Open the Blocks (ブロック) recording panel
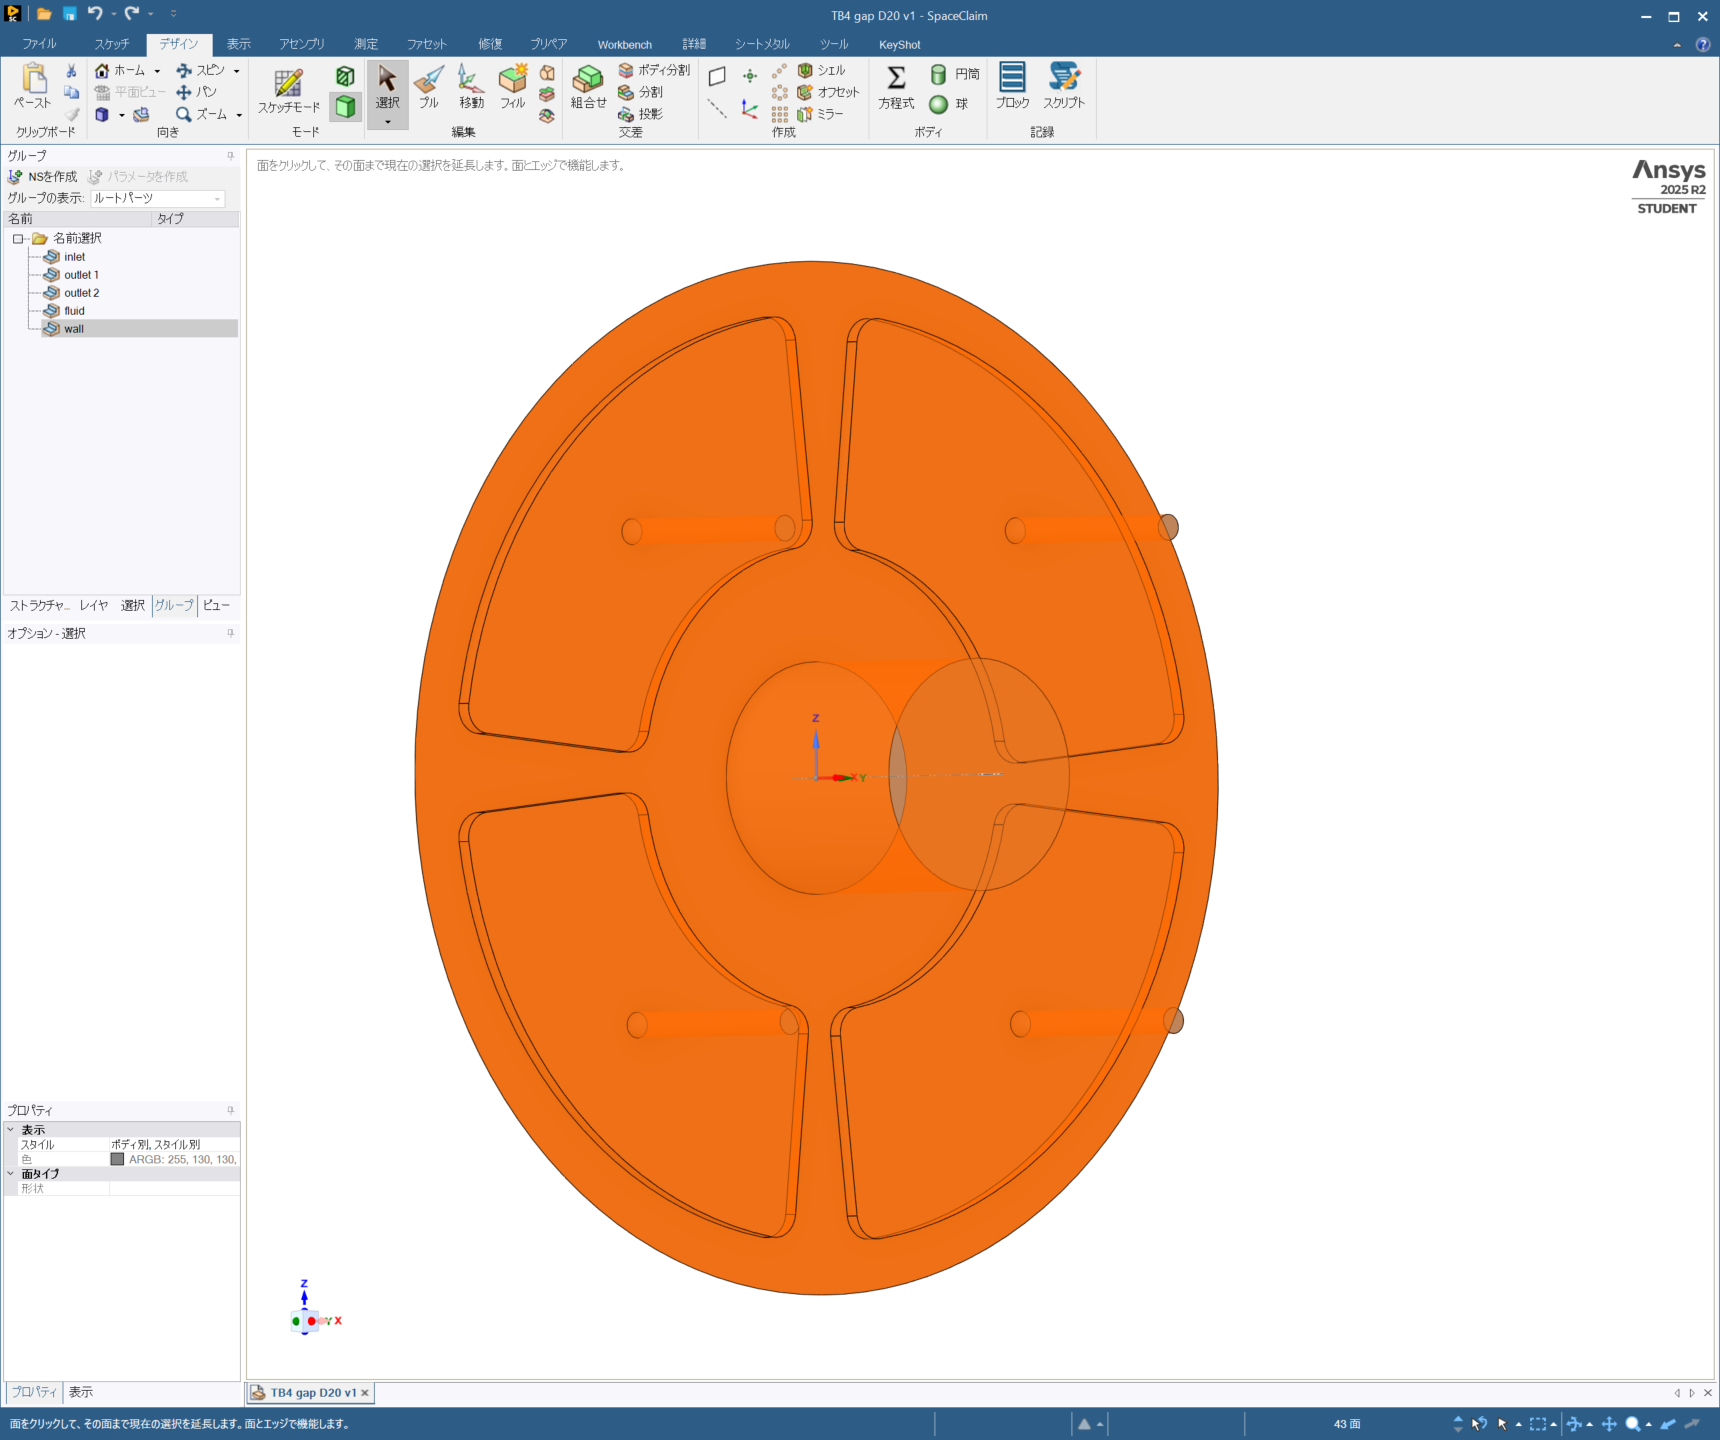 click(1012, 86)
